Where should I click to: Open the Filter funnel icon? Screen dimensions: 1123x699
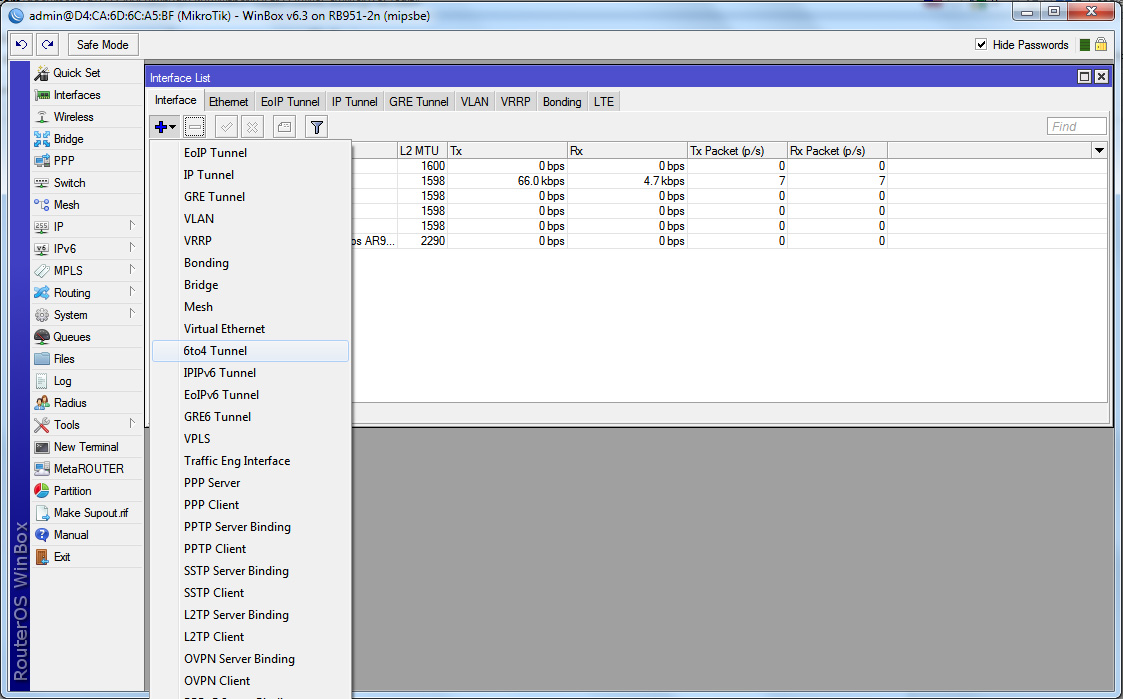(x=316, y=127)
